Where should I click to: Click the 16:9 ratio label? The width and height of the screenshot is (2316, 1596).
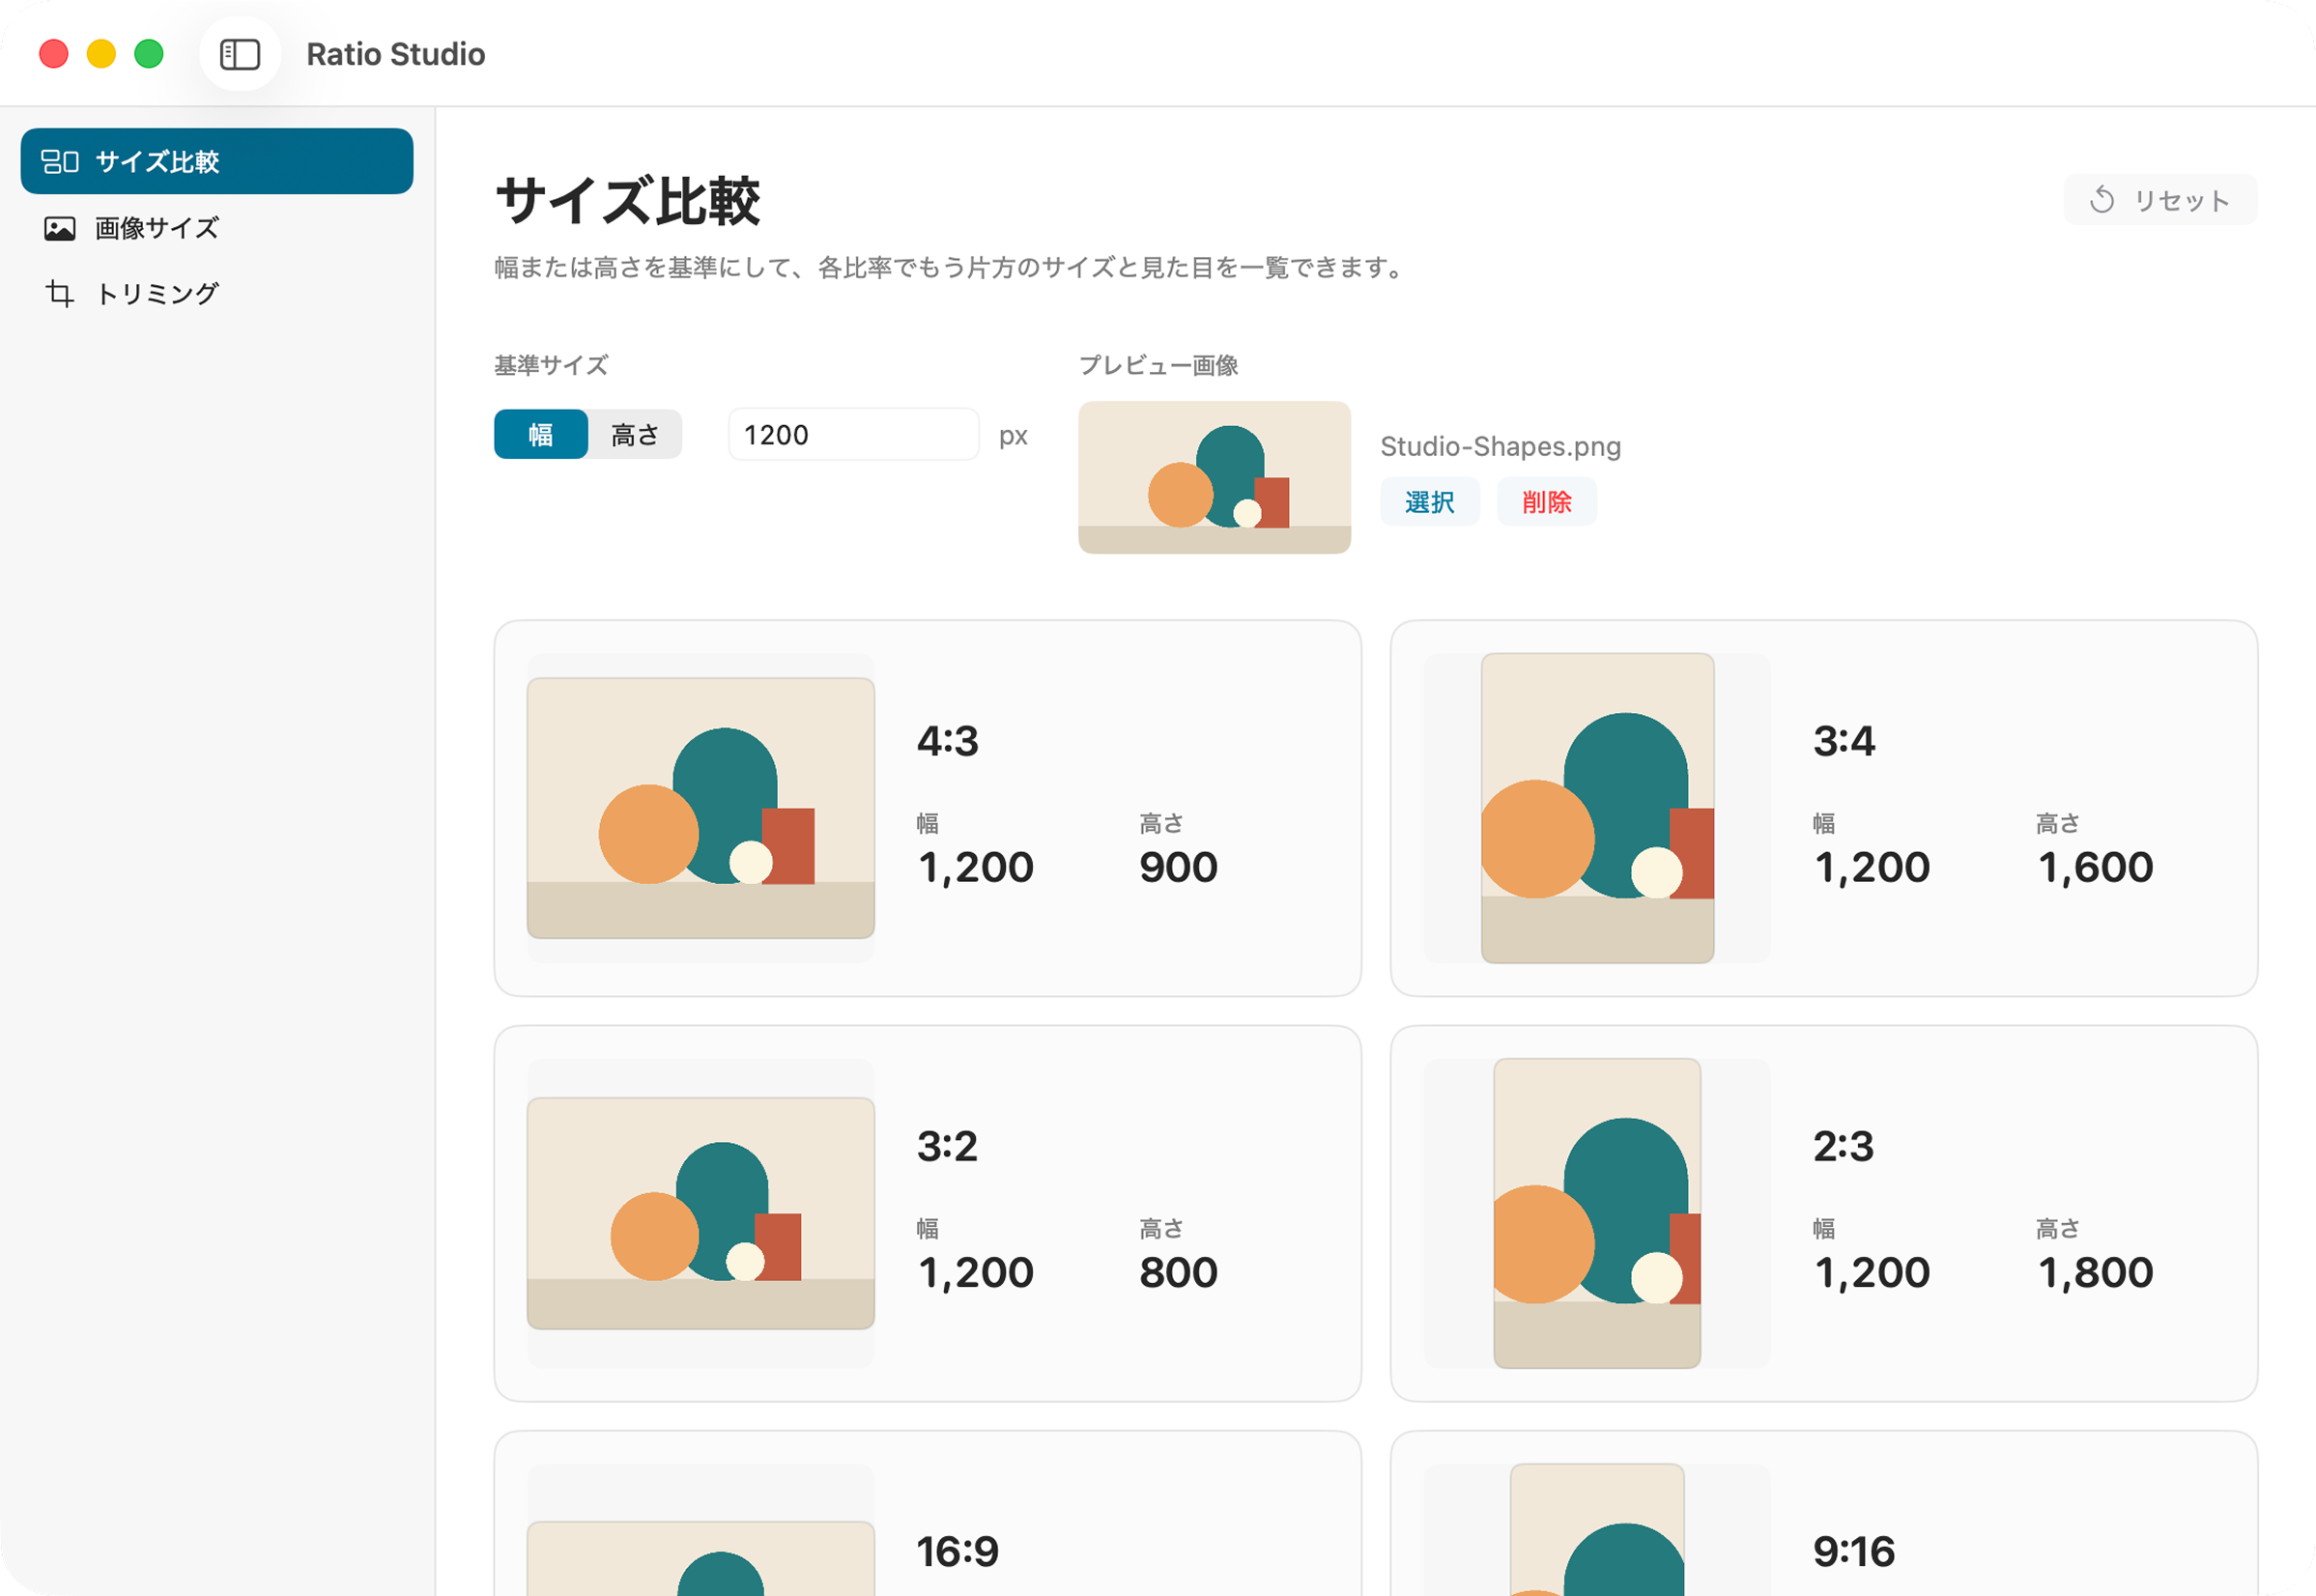click(958, 1551)
